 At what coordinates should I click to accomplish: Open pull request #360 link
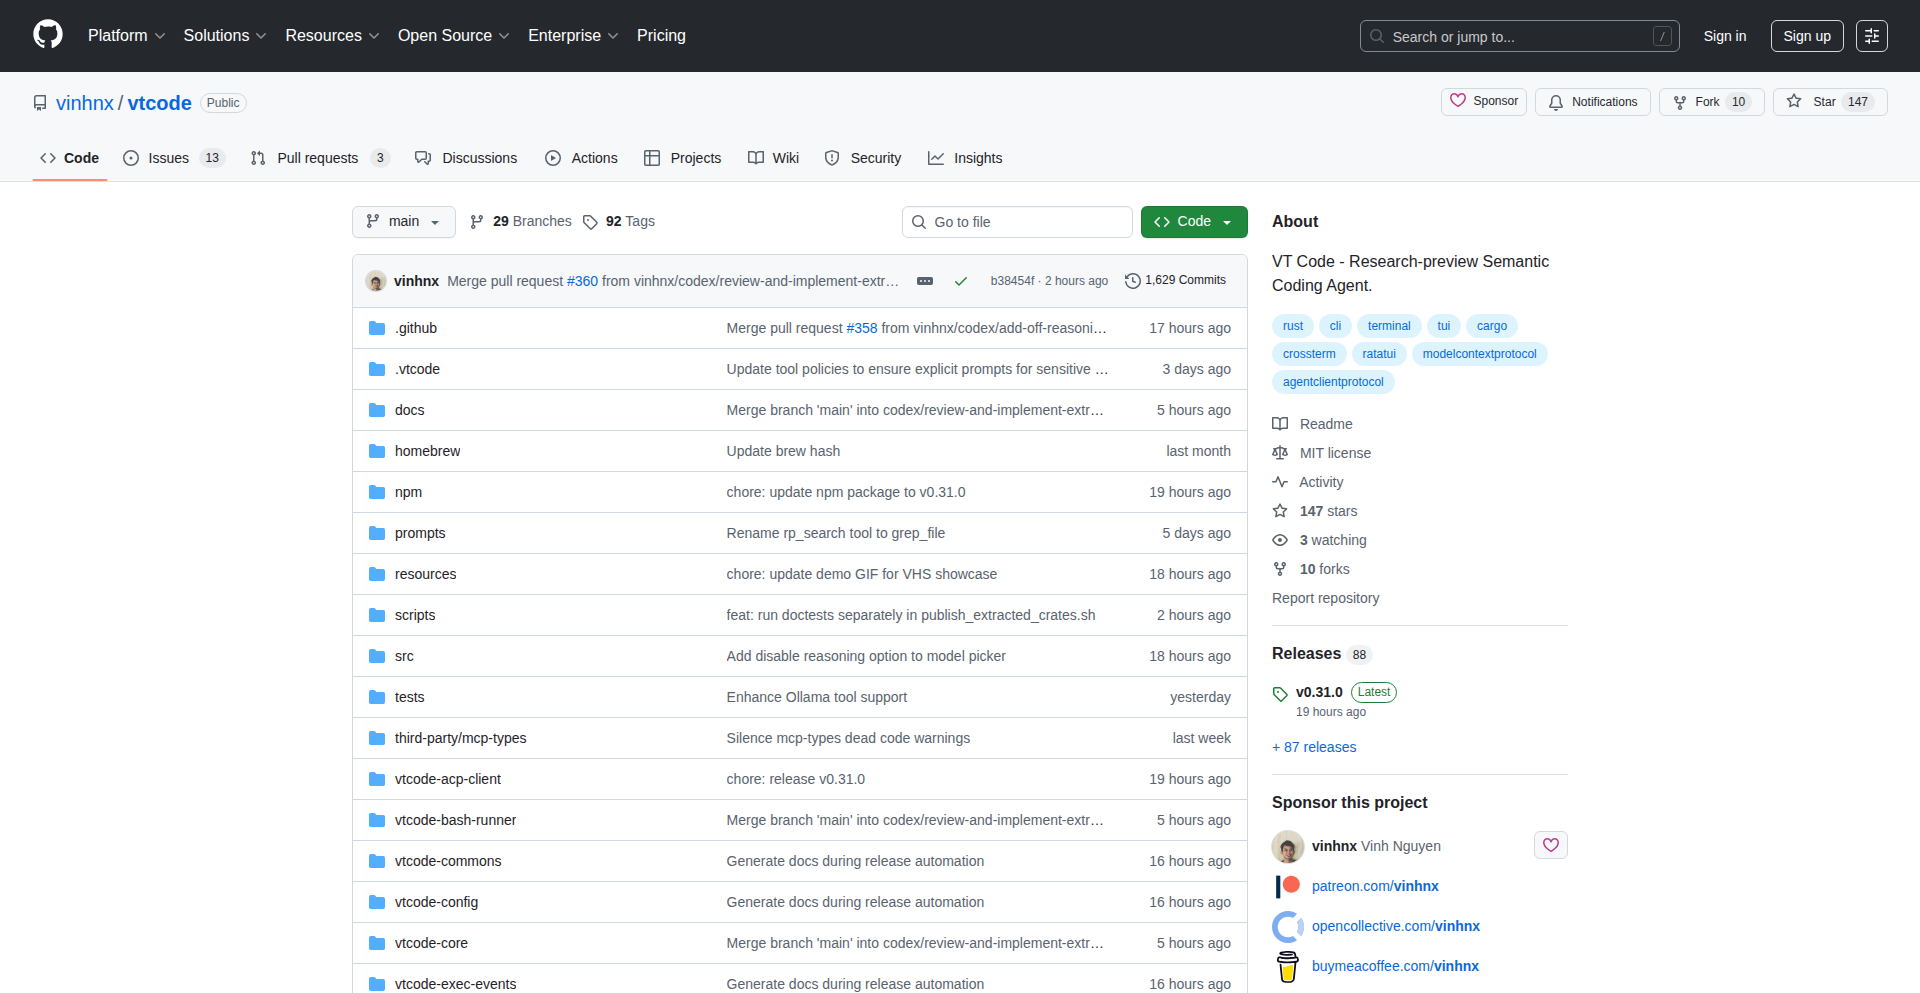coord(582,281)
